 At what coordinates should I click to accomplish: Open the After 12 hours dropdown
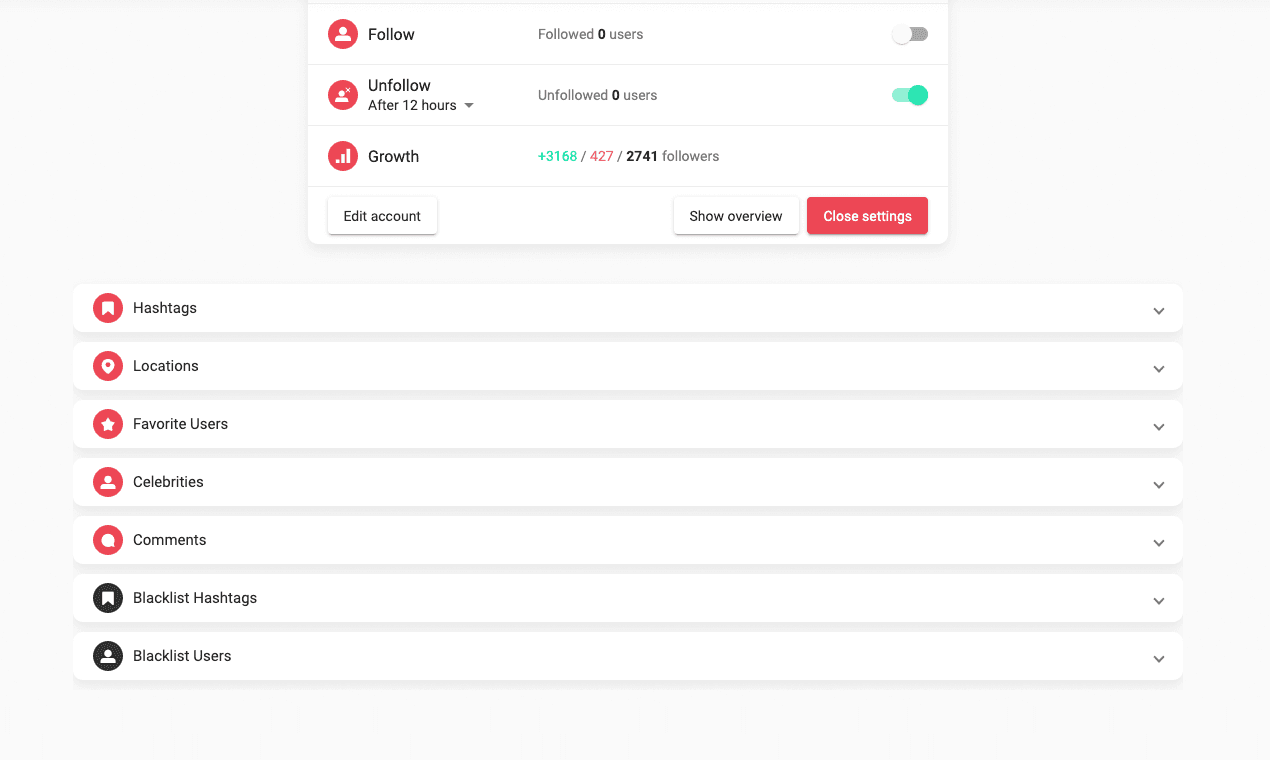tap(421, 105)
